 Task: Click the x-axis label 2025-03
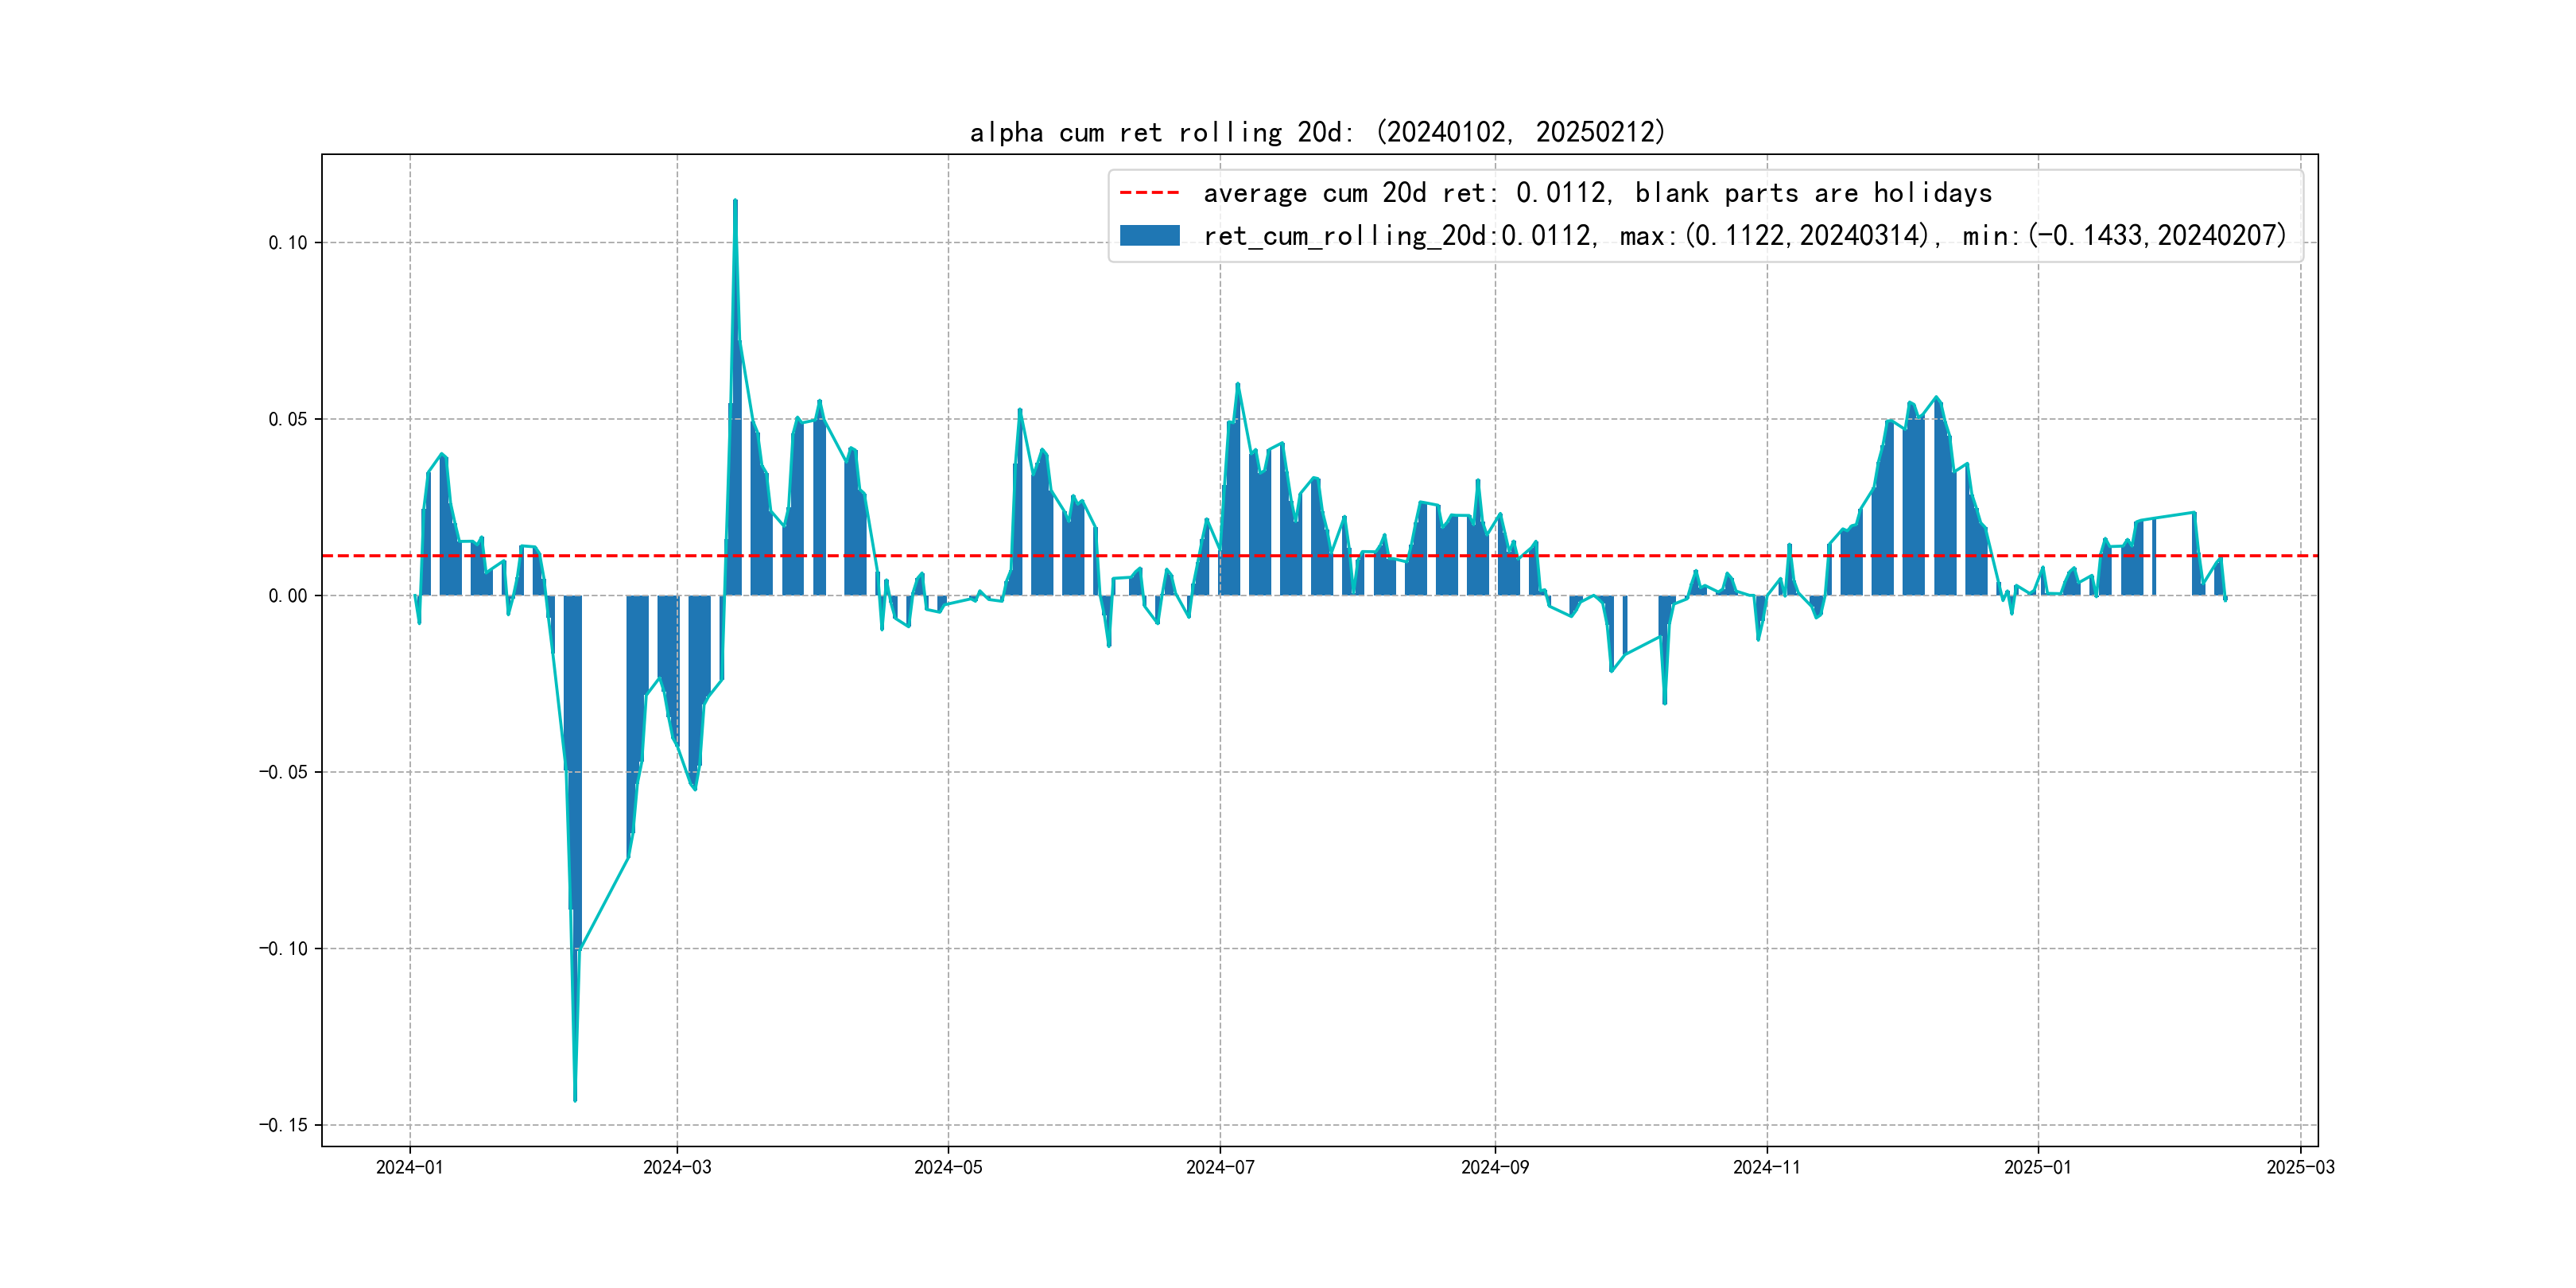(x=2300, y=1167)
